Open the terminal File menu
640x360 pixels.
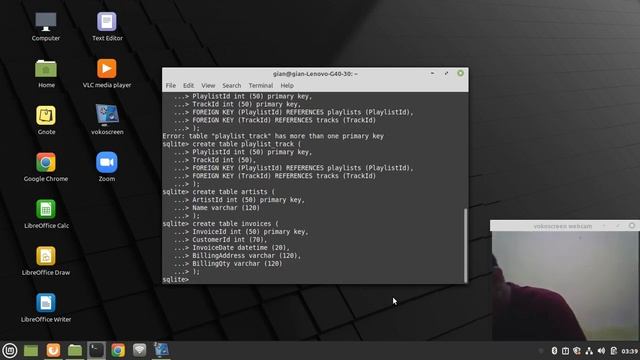pyautogui.click(x=171, y=85)
